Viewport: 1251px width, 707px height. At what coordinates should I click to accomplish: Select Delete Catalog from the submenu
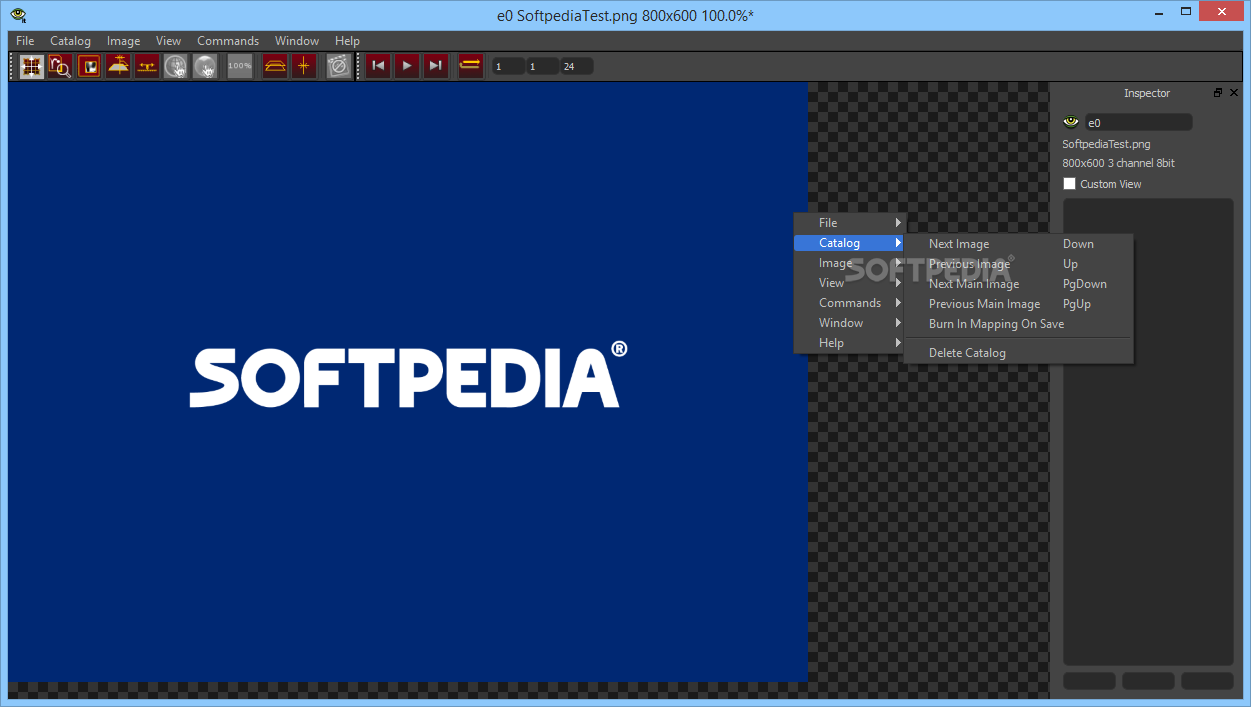[1018, 353]
